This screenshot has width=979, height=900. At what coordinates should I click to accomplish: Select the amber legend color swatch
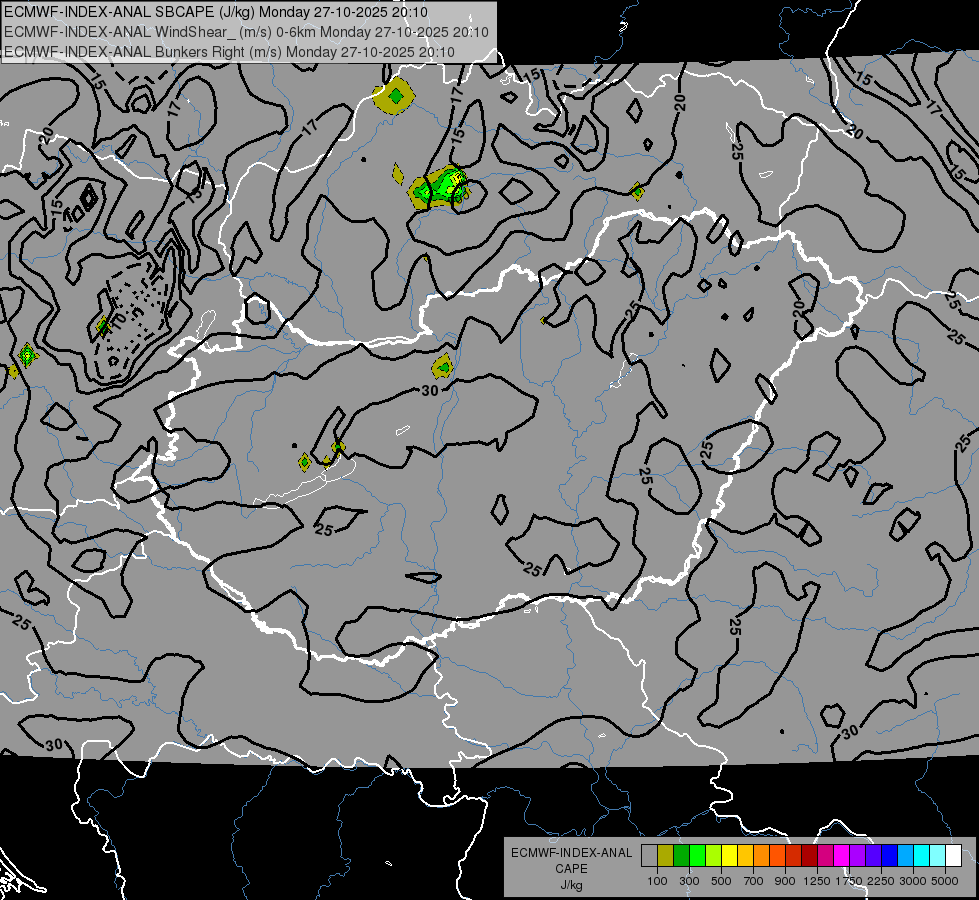(x=745, y=855)
